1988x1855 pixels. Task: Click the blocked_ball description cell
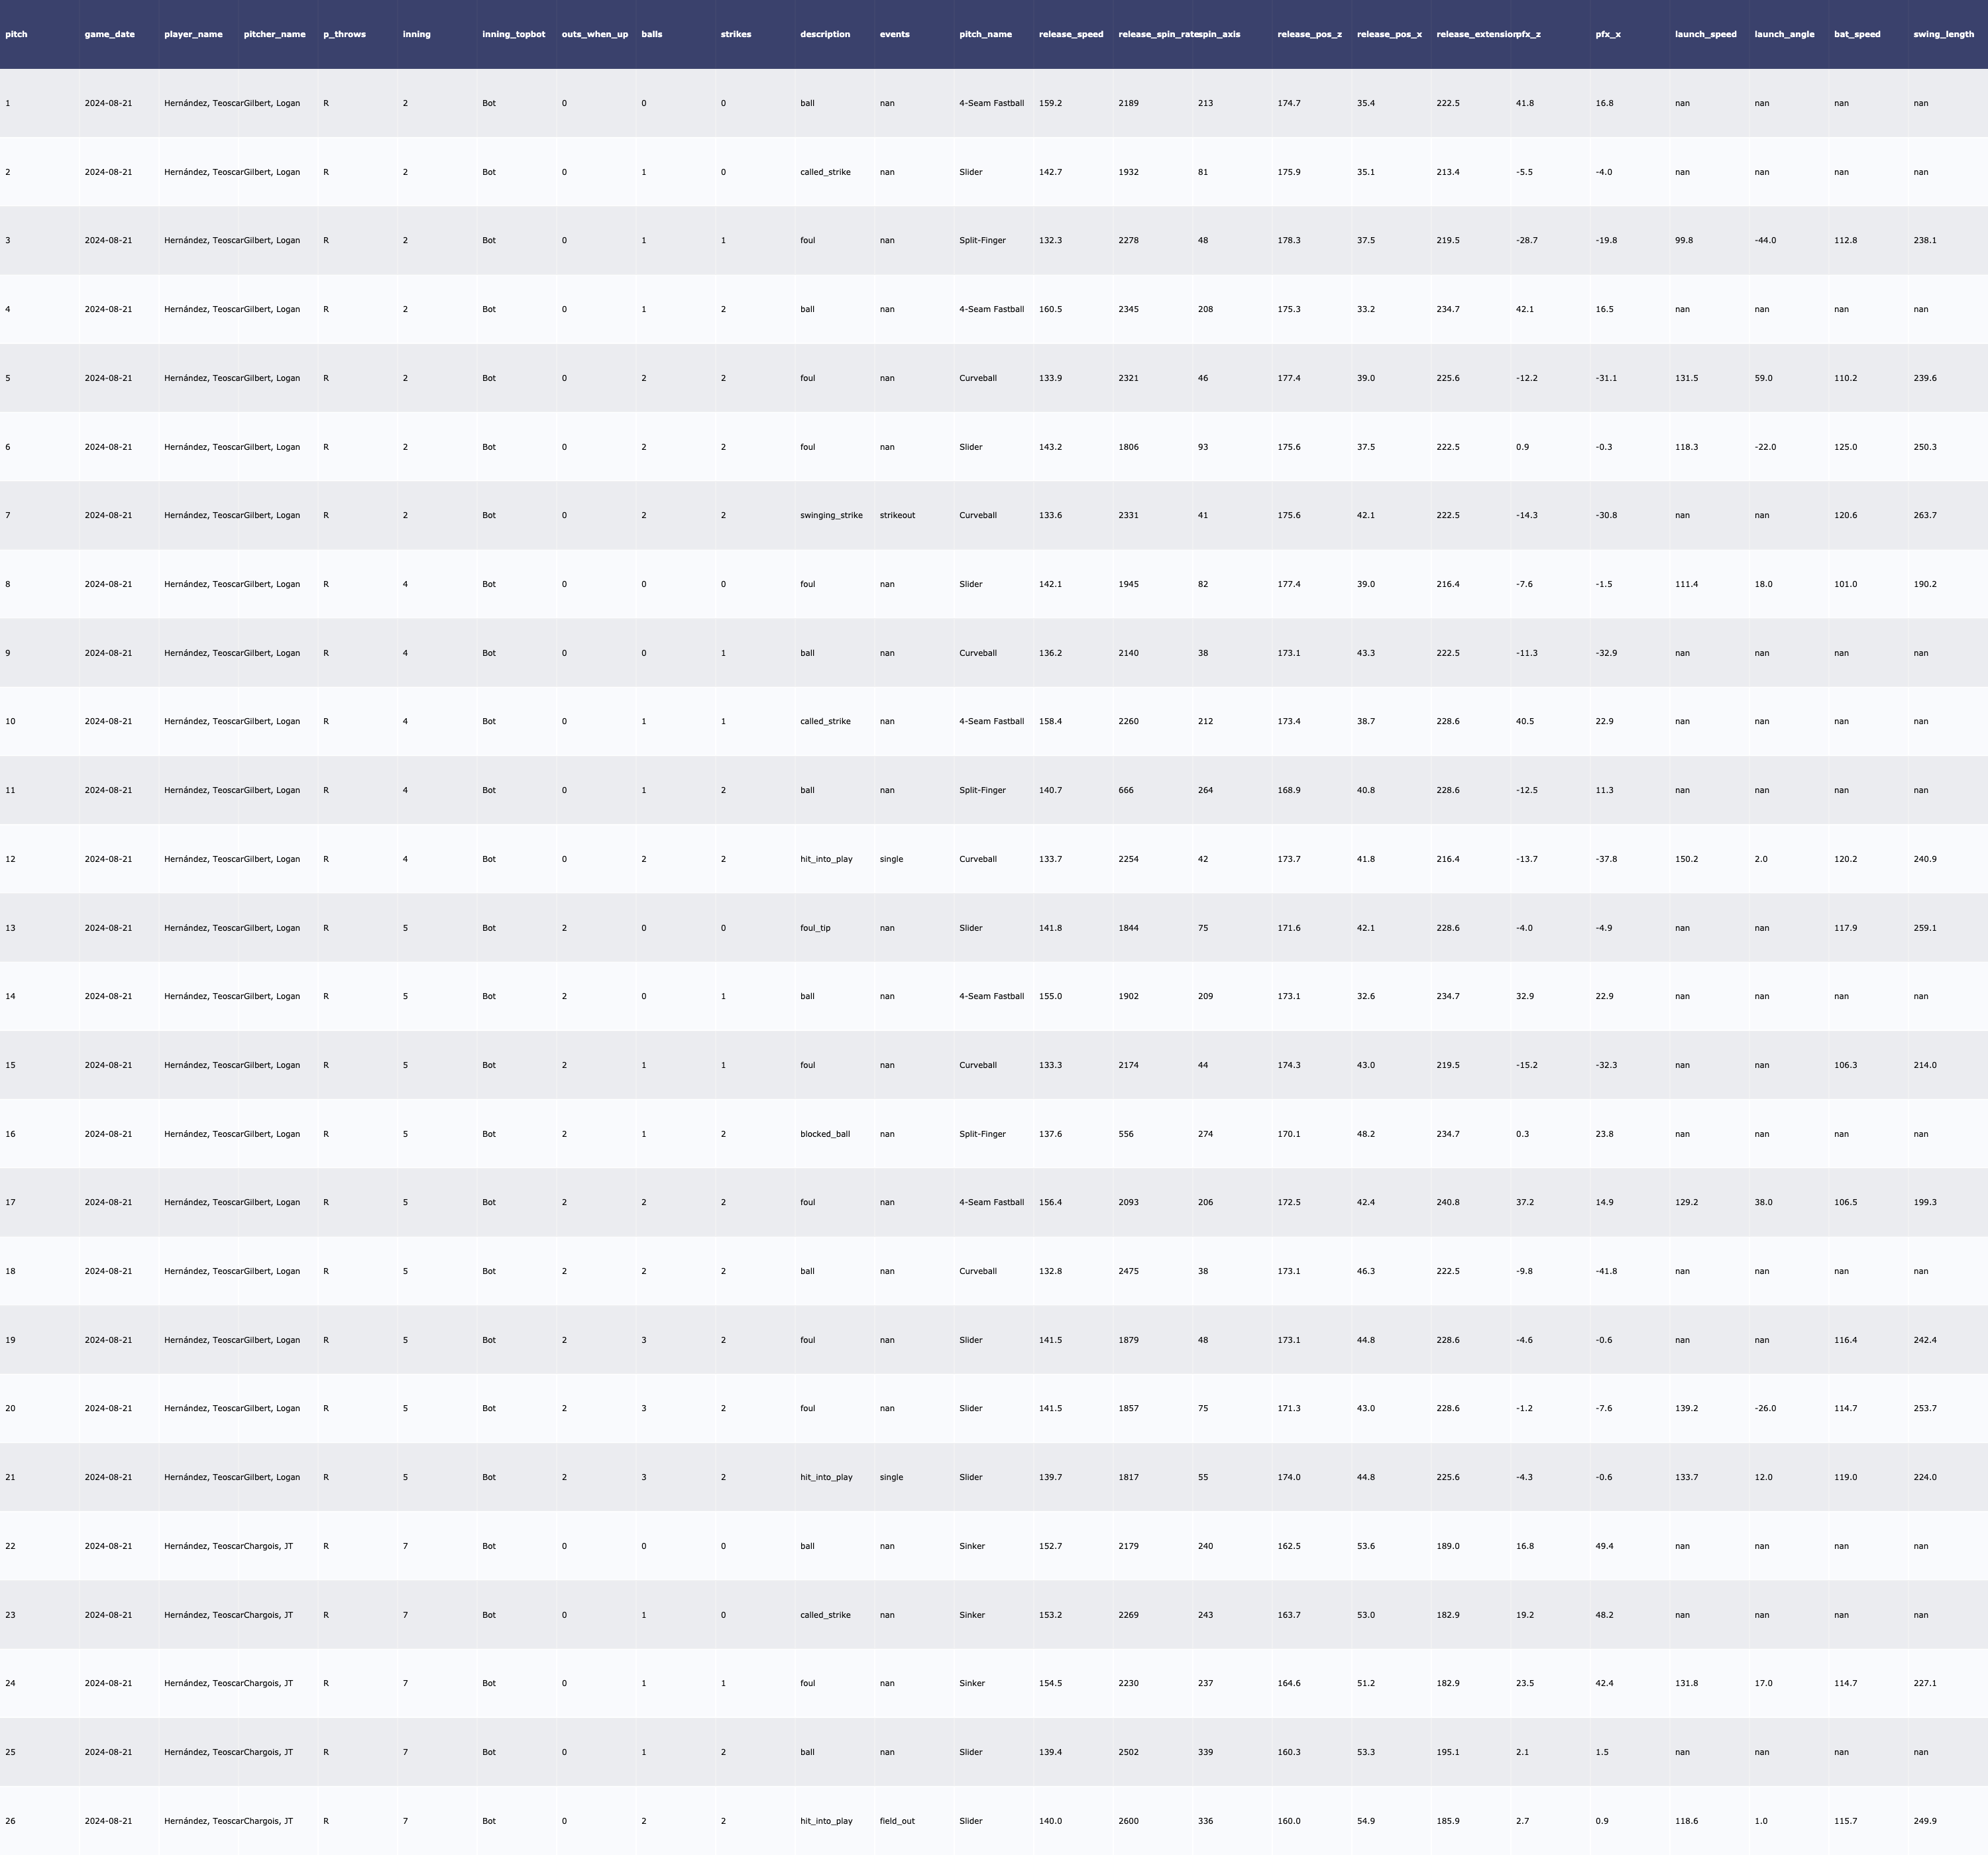(x=825, y=1134)
